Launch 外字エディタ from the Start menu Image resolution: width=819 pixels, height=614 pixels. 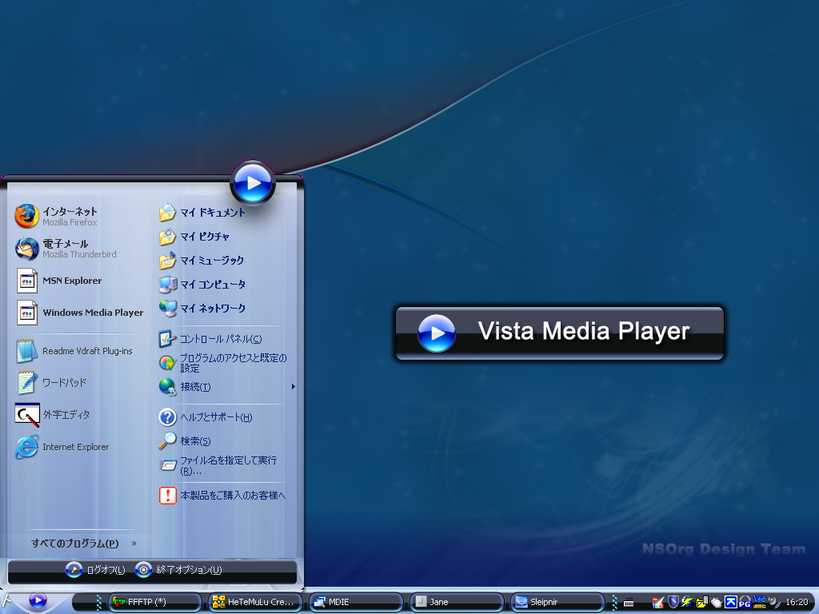pos(52,415)
